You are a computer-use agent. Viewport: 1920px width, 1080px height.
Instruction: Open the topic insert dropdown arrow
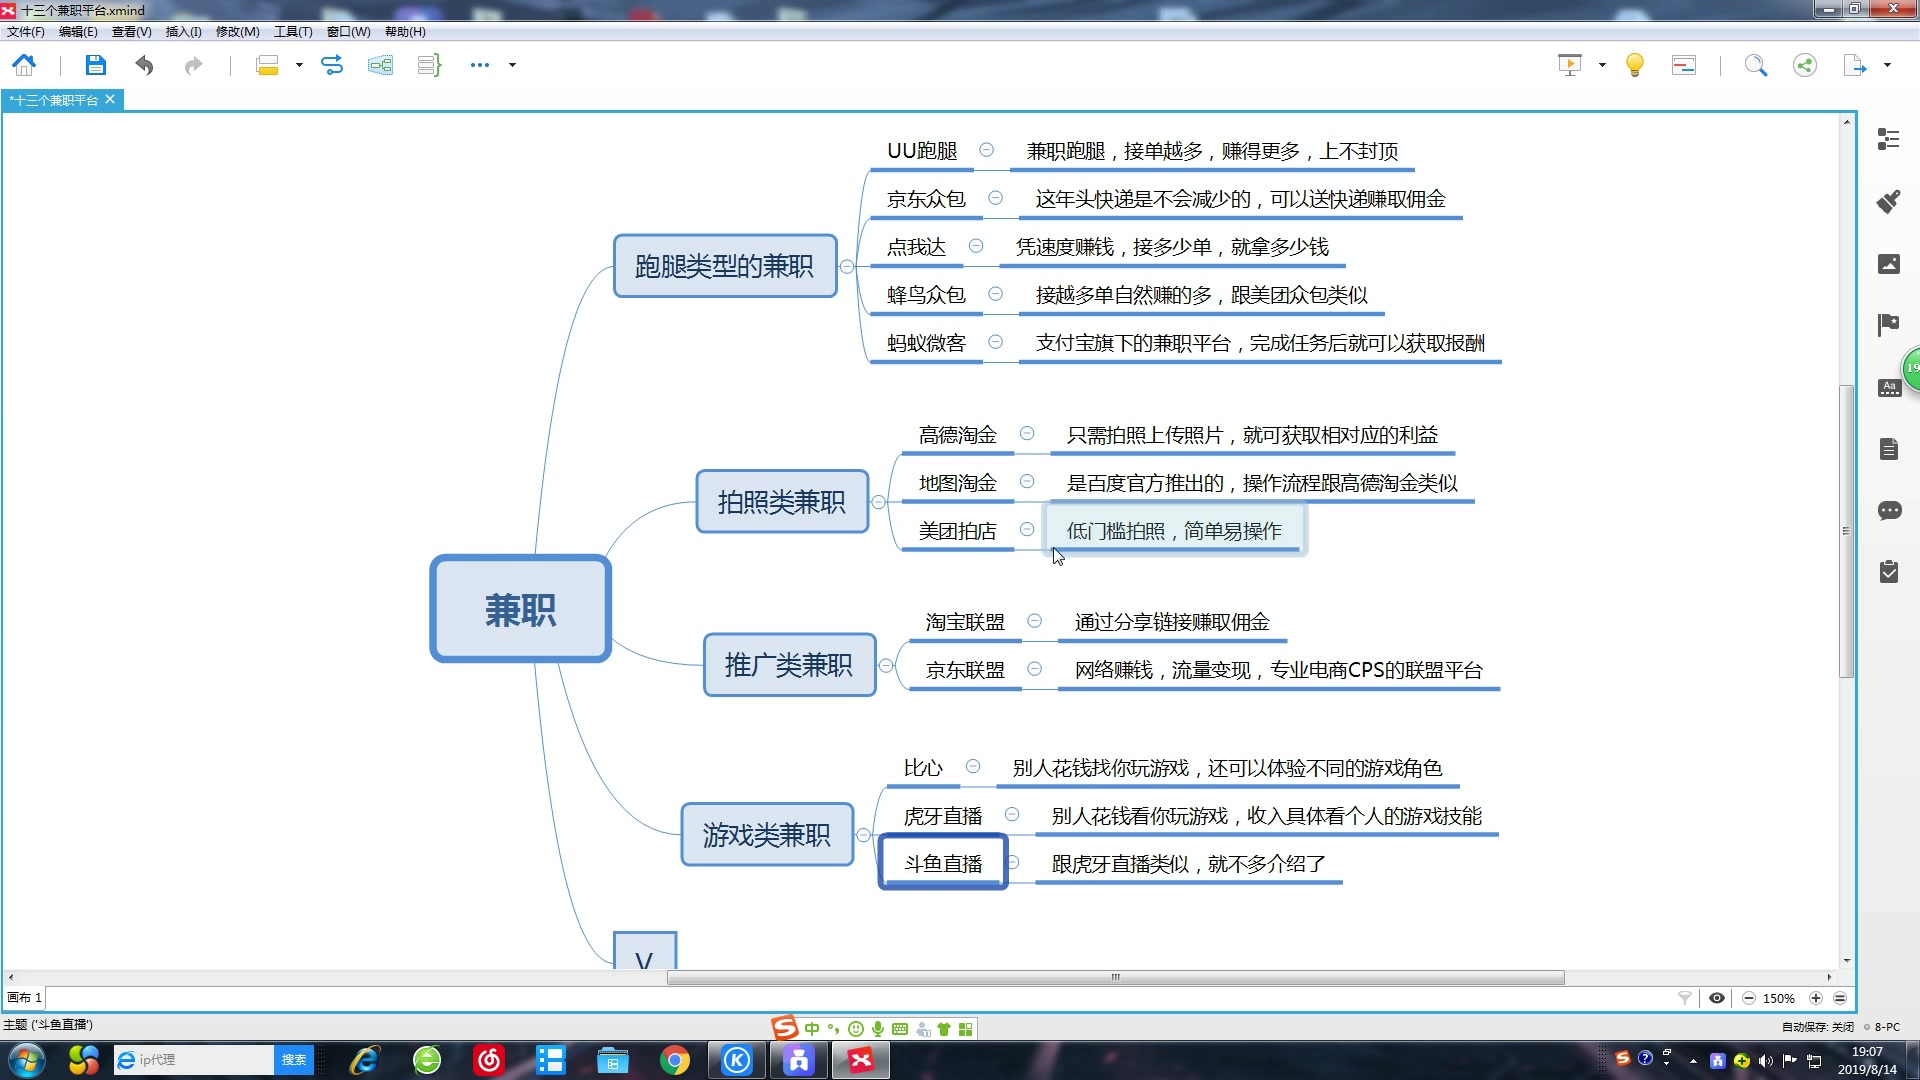coord(299,66)
